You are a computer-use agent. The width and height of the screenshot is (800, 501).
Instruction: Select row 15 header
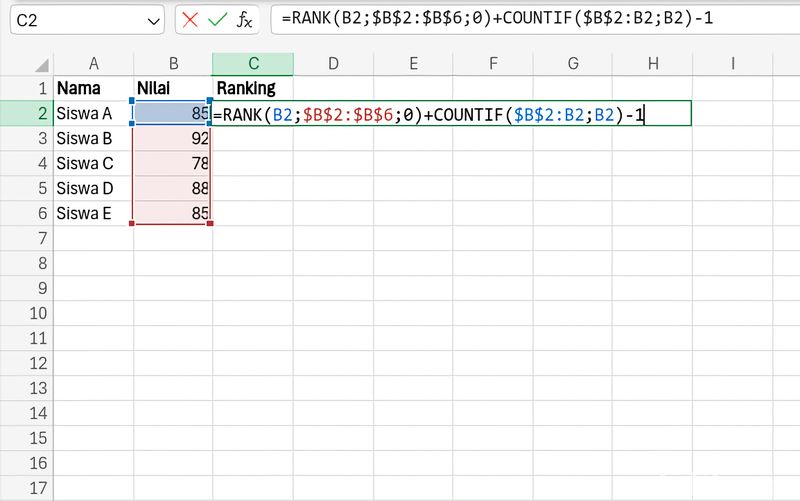[x=27, y=438]
